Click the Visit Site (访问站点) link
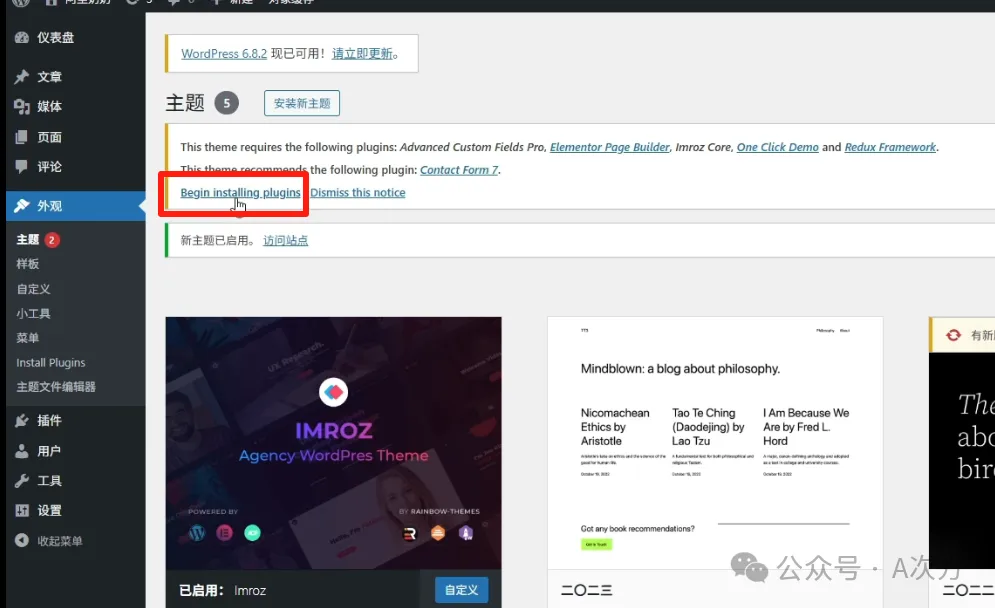Image resolution: width=995 pixels, height=608 pixels. tap(286, 241)
